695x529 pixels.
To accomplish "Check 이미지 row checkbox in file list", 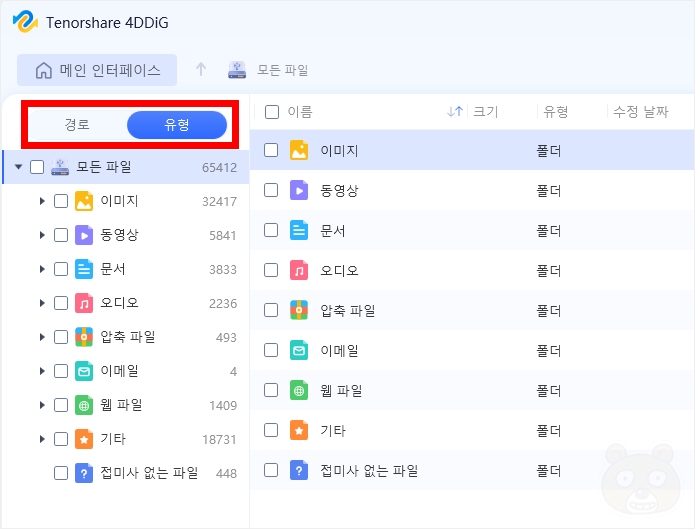I will tap(271, 150).
